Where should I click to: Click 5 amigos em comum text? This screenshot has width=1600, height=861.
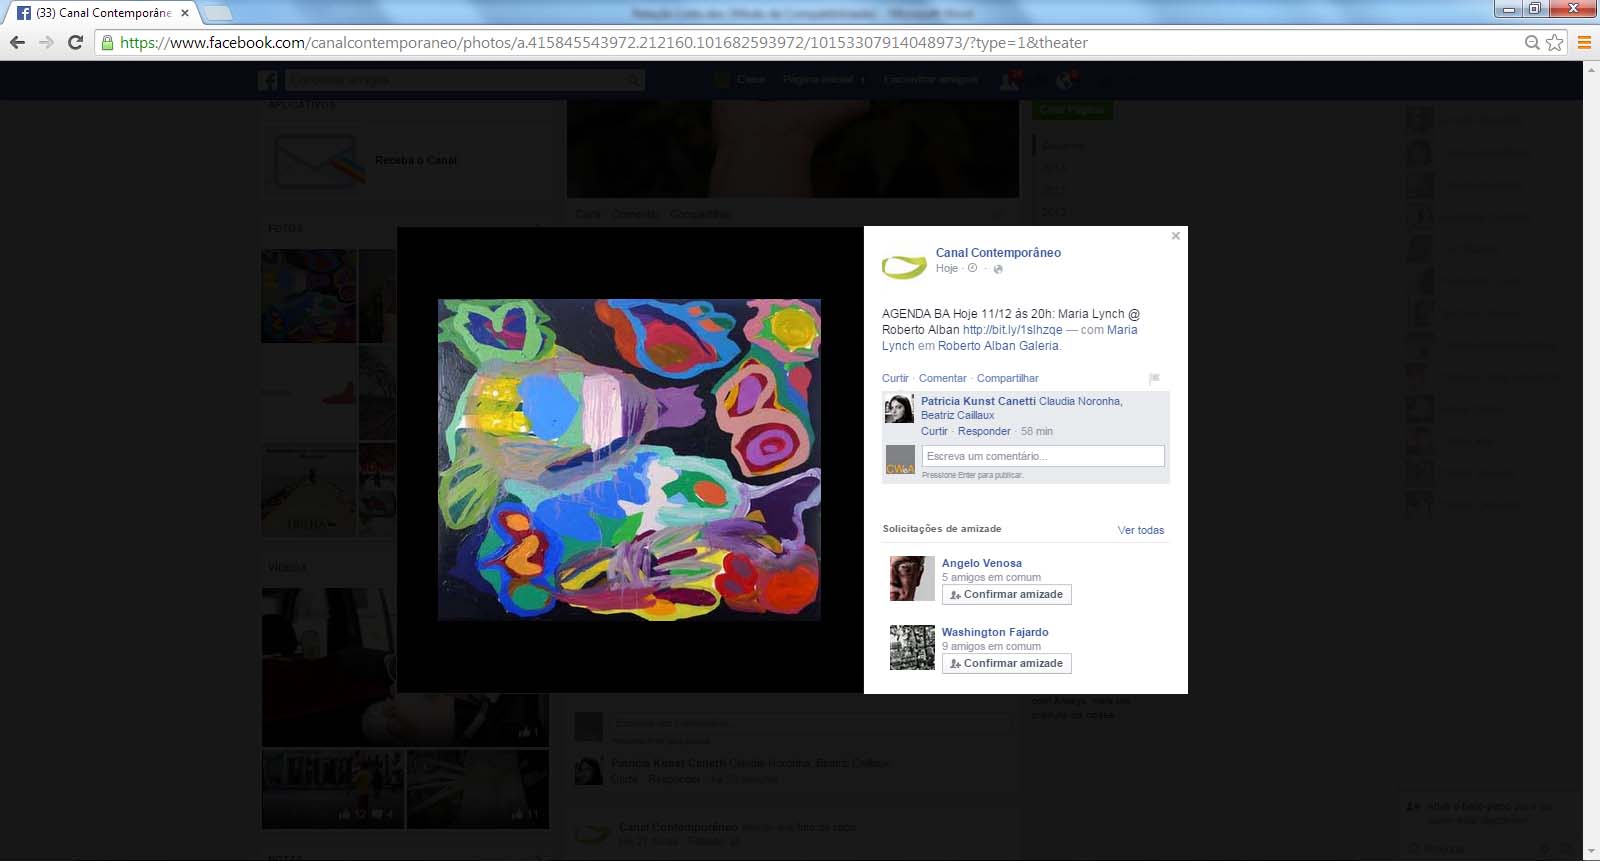pos(991,577)
